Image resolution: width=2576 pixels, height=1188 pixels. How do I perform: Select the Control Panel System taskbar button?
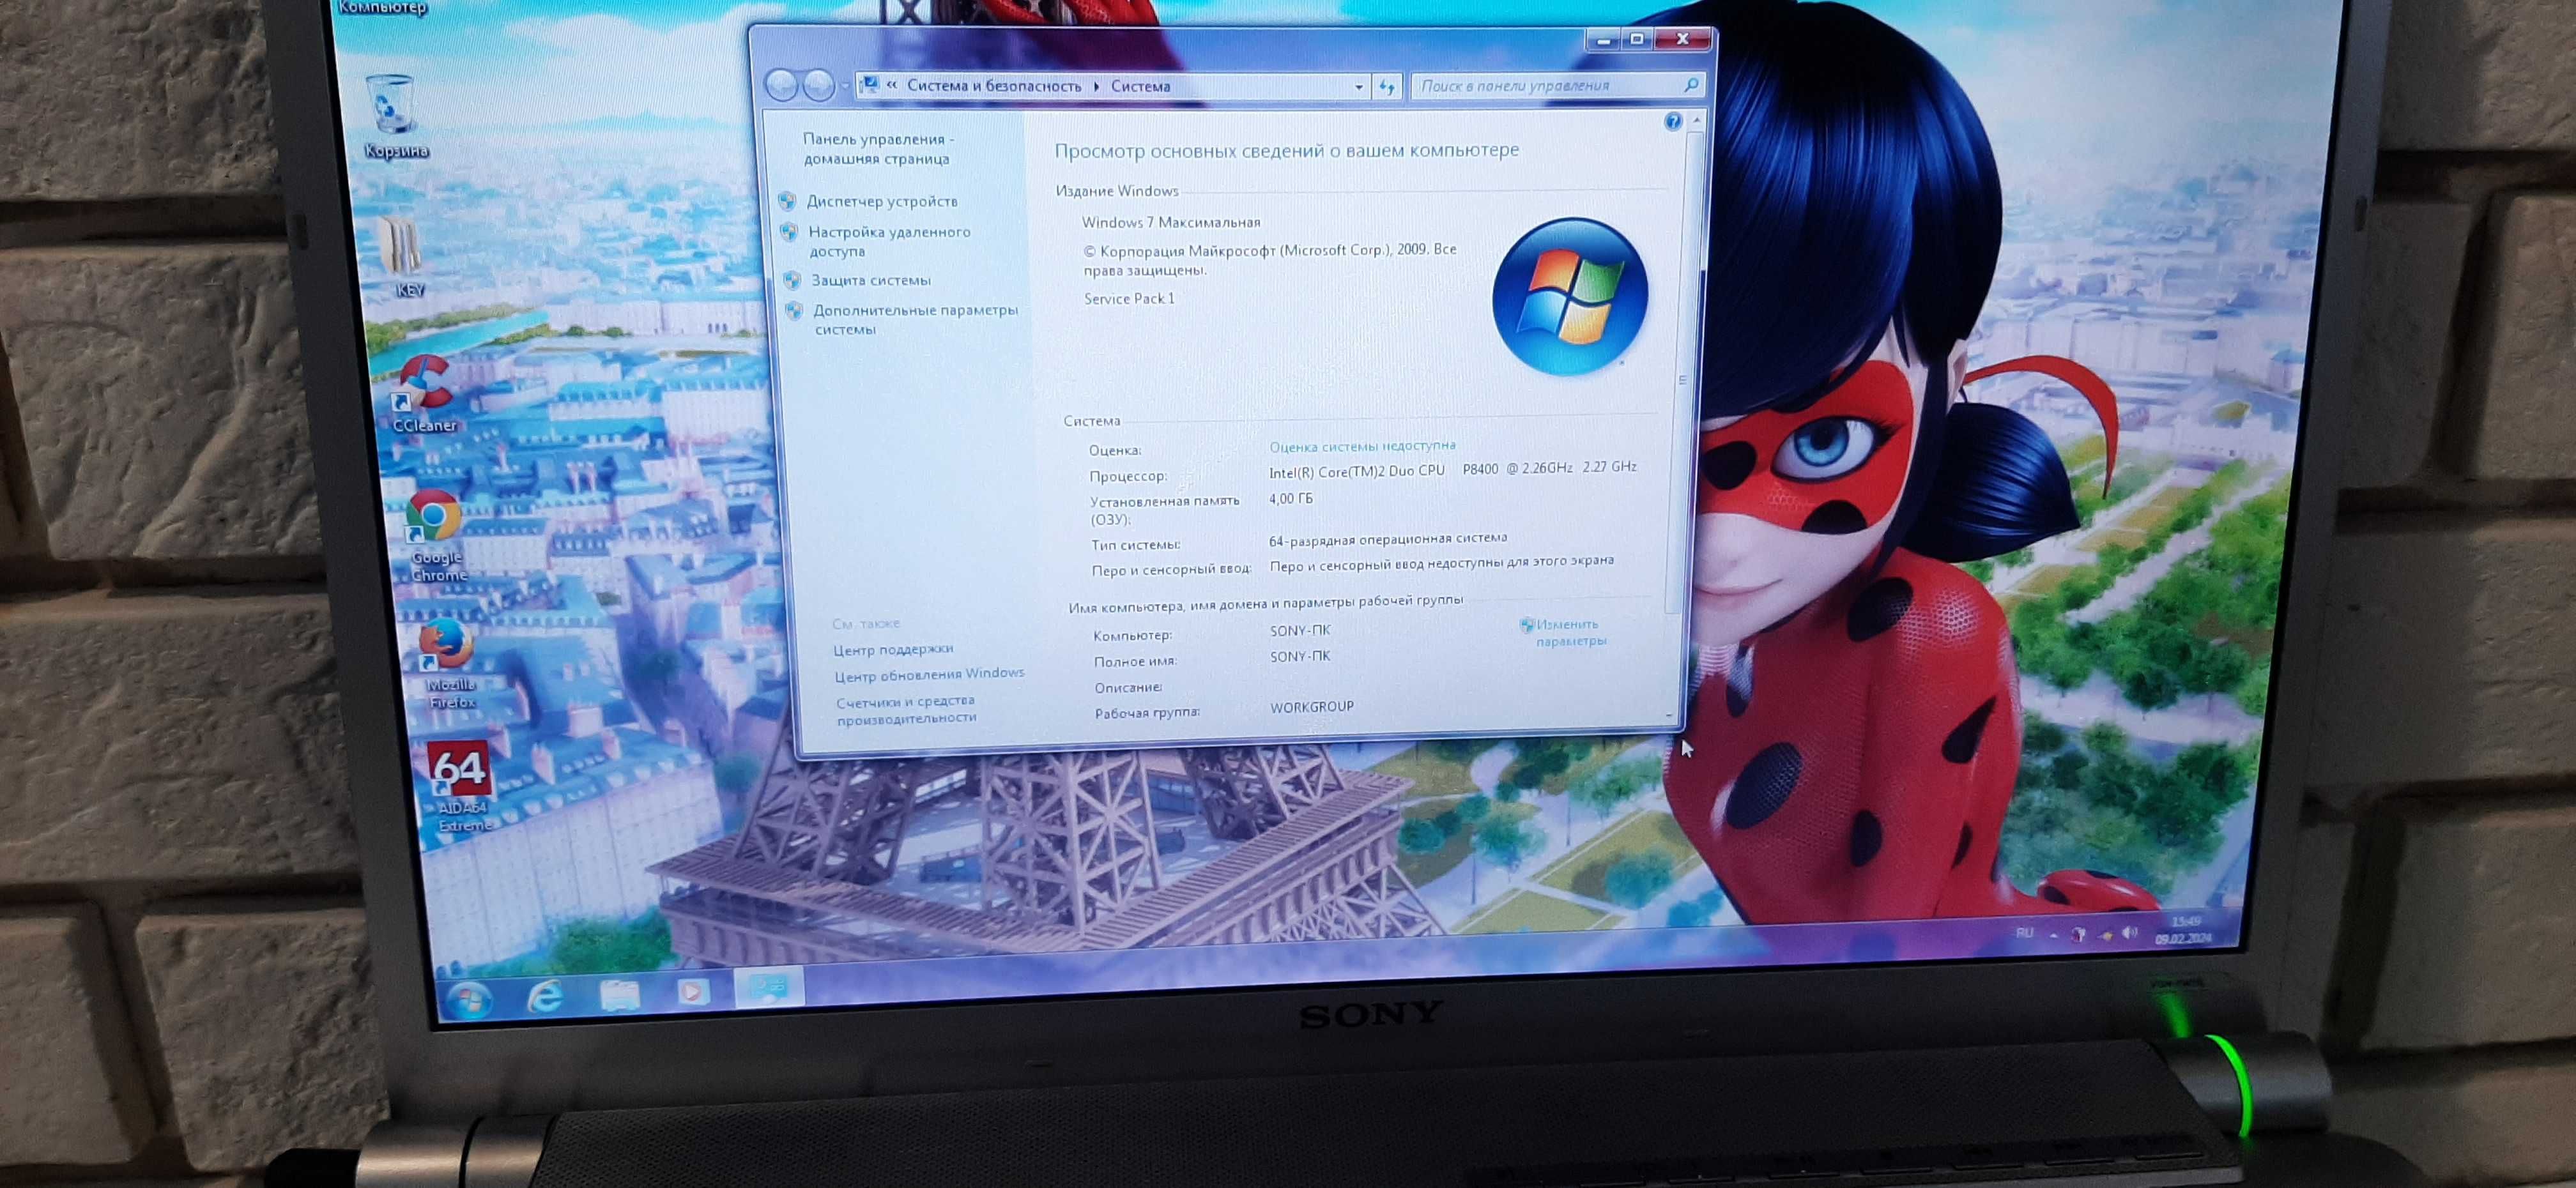[769, 986]
